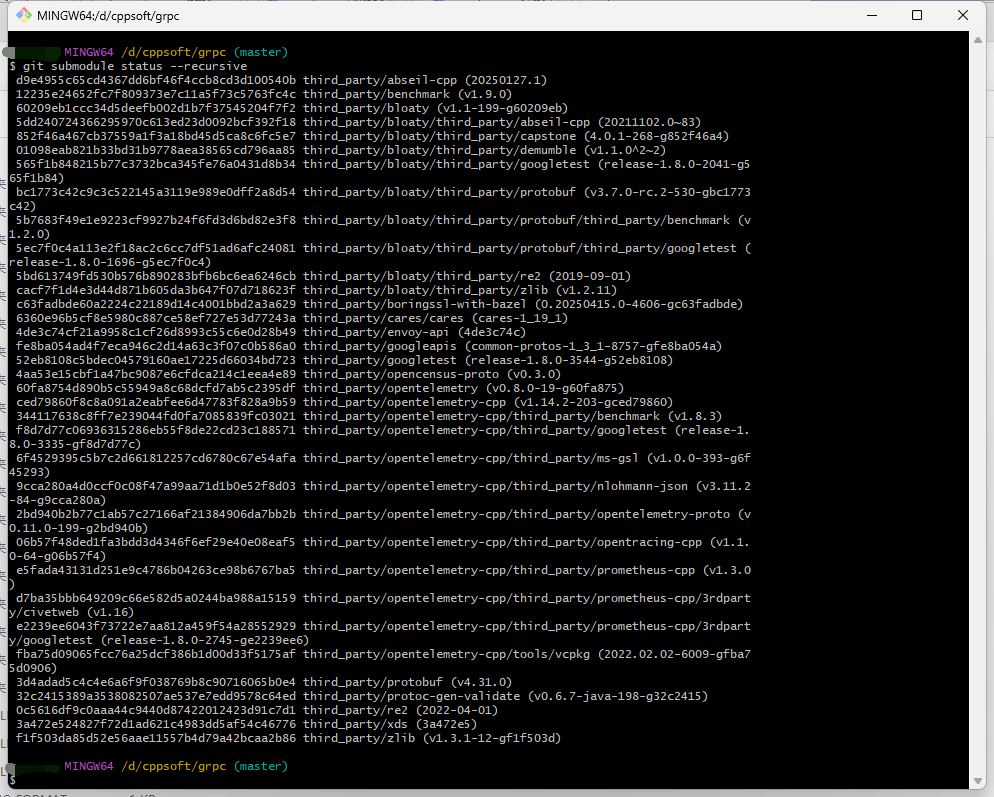Click third_party/opencensus-proto (v0.3.0) path
The height and width of the screenshot is (797, 994).
pos(401,373)
